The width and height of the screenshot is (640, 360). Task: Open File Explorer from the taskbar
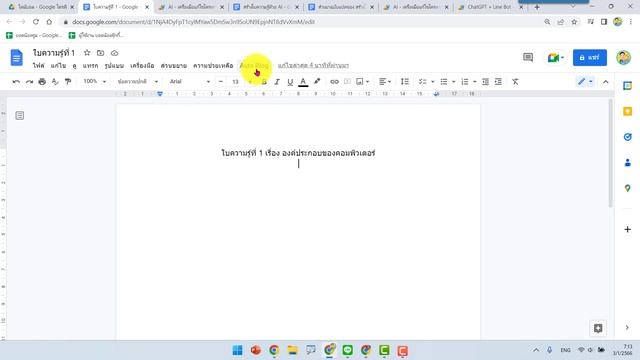(292, 350)
